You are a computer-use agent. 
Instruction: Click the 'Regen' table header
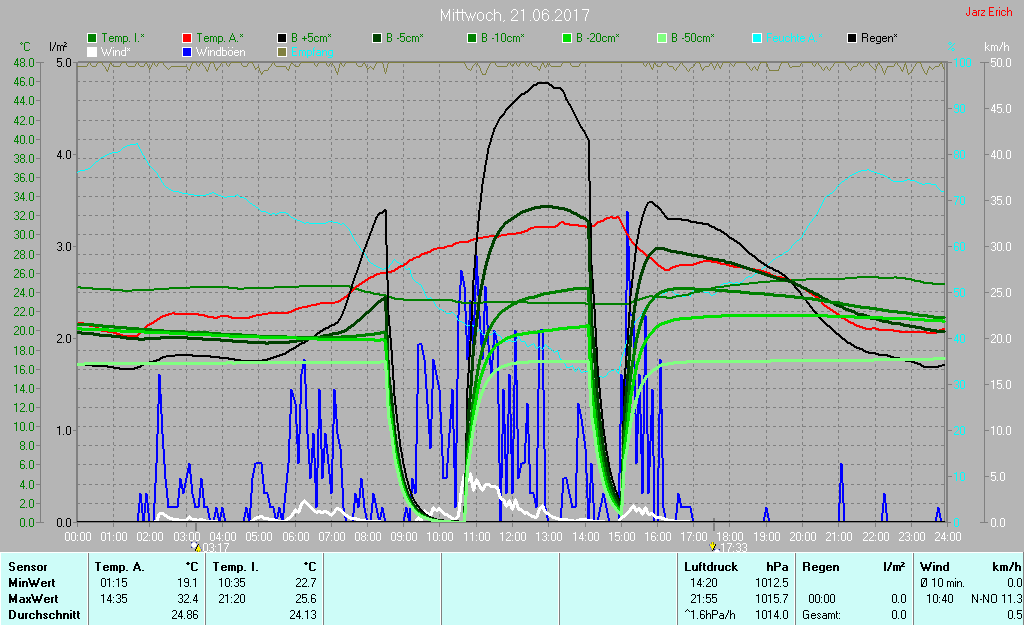(x=821, y=567)
